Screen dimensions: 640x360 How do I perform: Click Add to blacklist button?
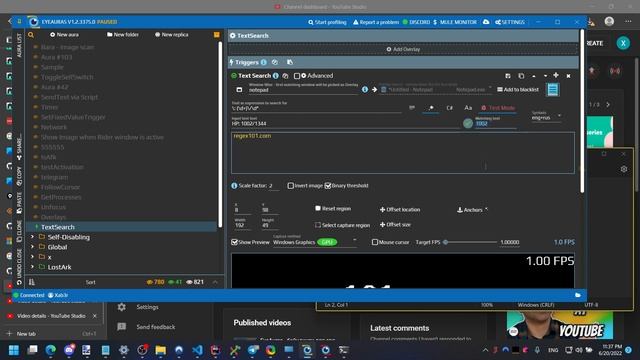[518, 89]
